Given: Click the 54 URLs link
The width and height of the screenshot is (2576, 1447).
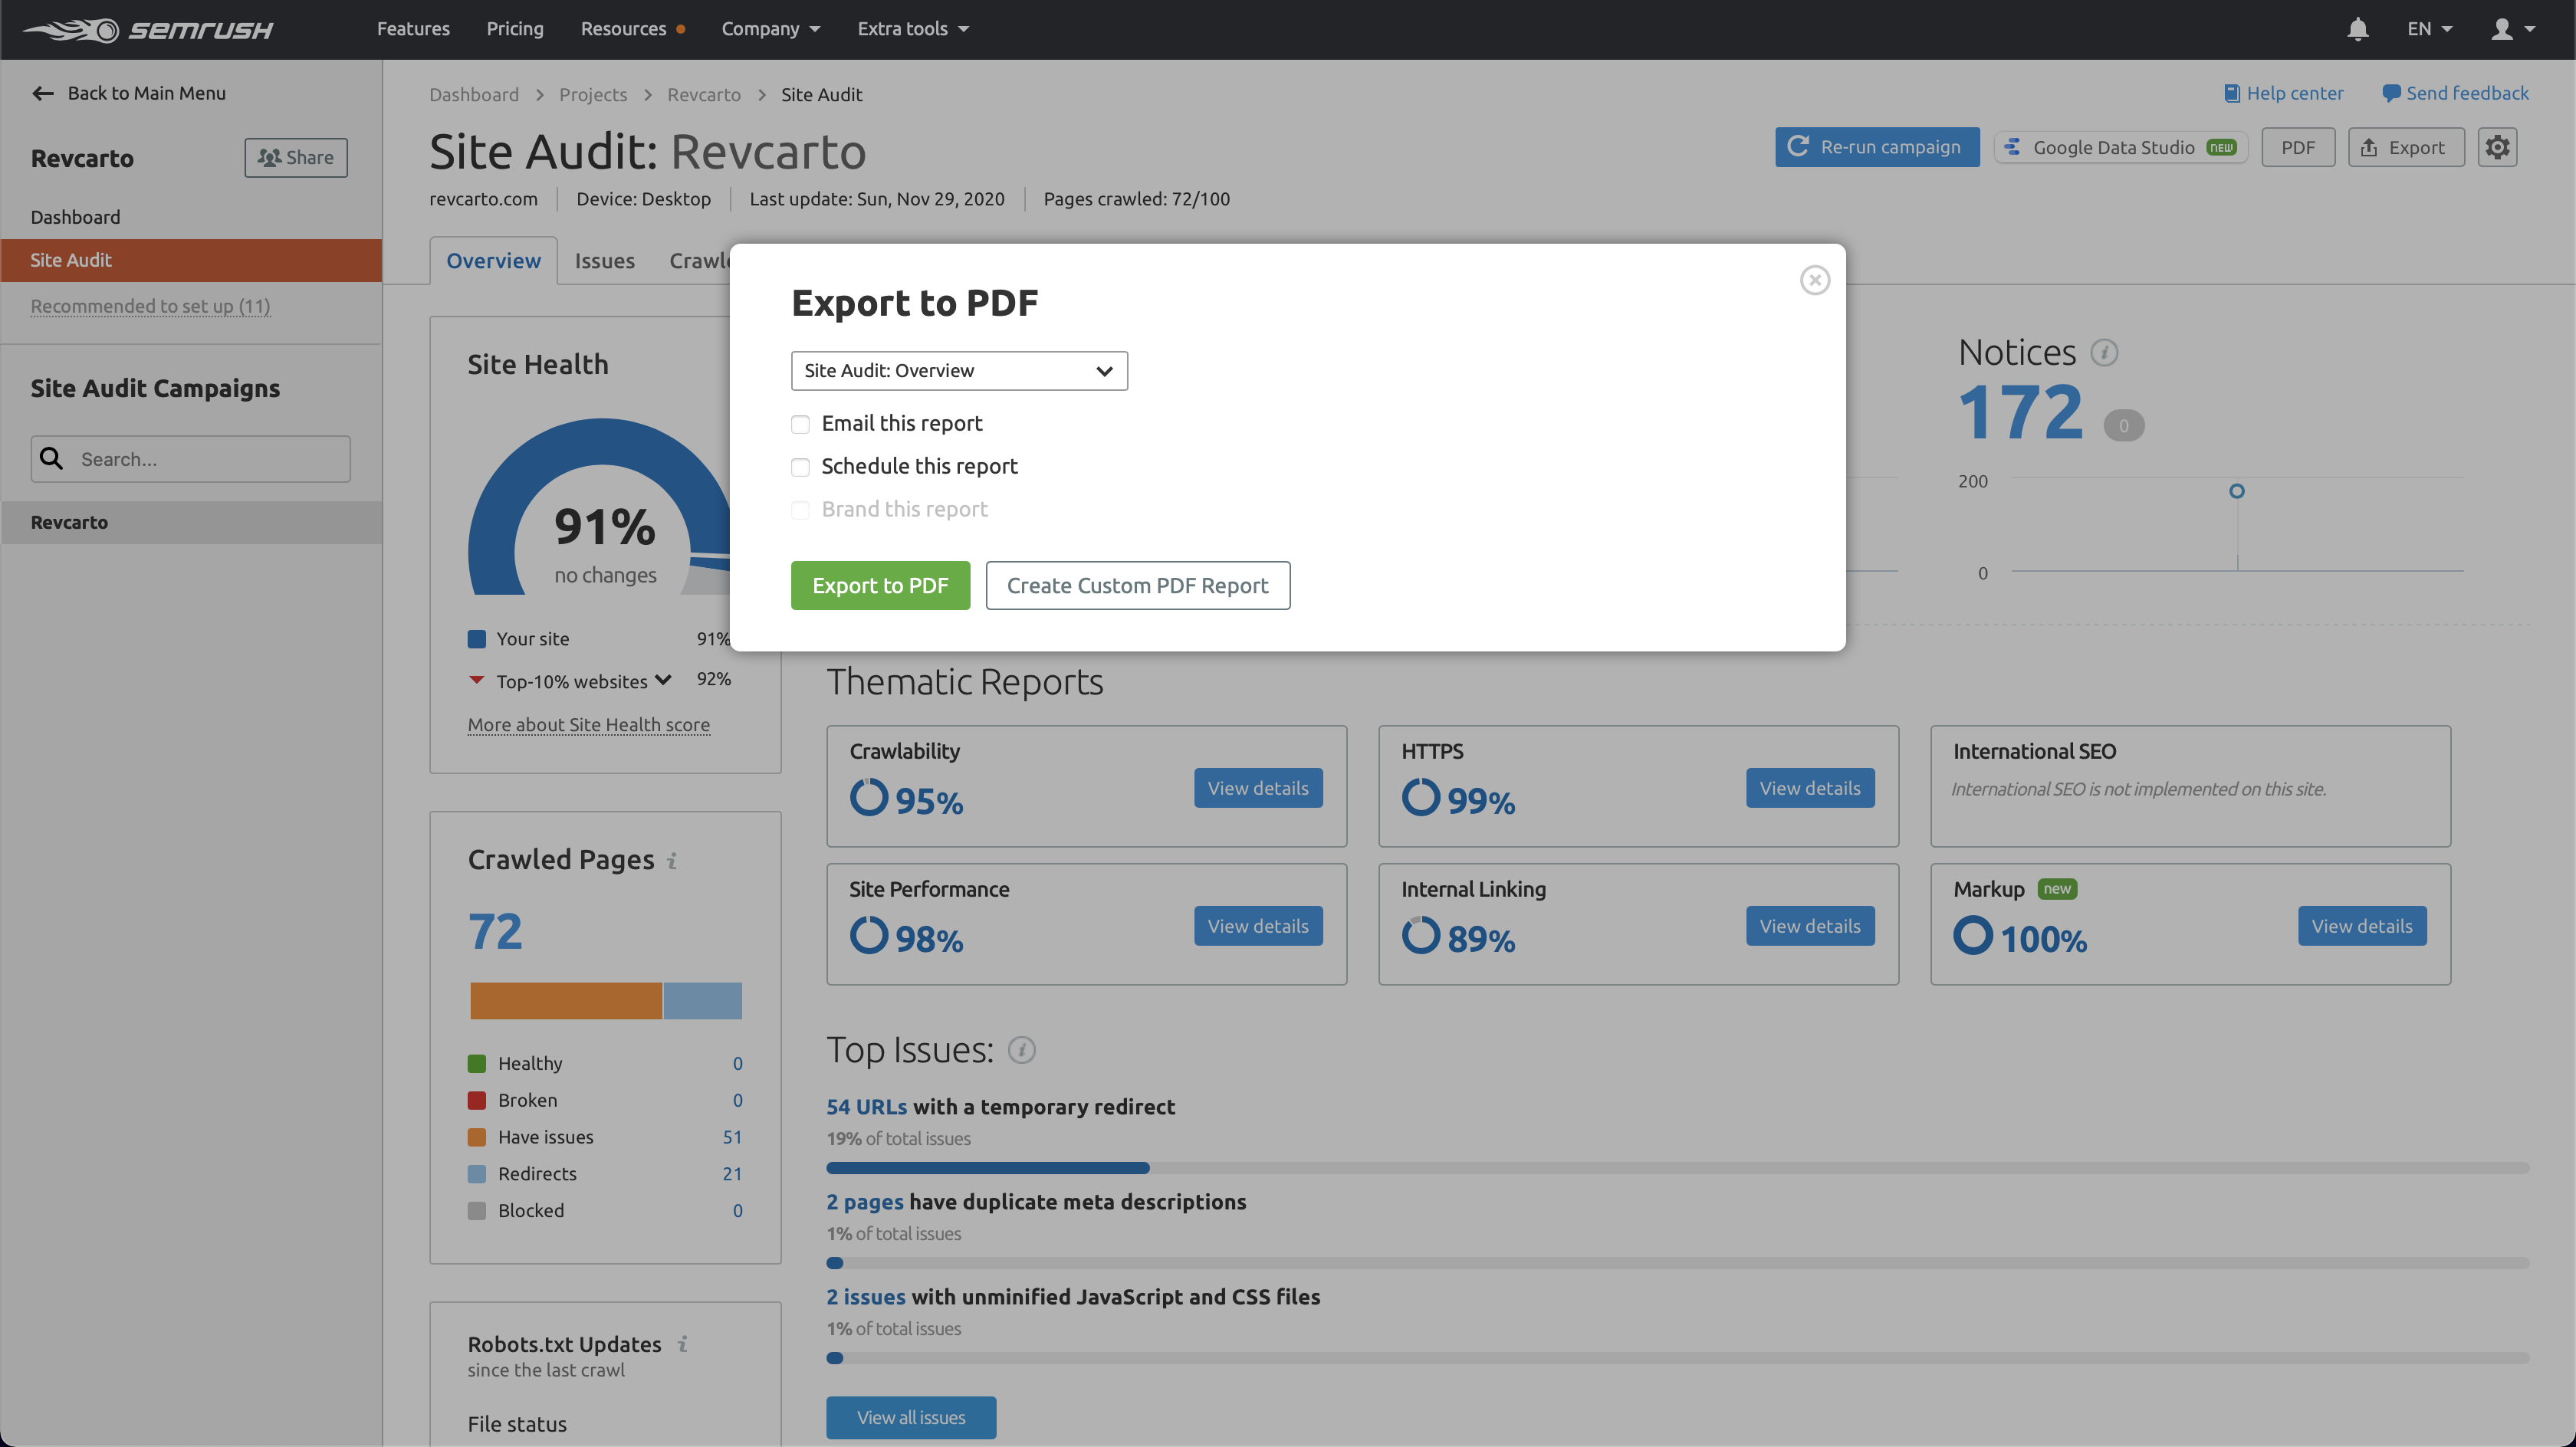Looking at the screenshot, I should (x=866, y=1107).
